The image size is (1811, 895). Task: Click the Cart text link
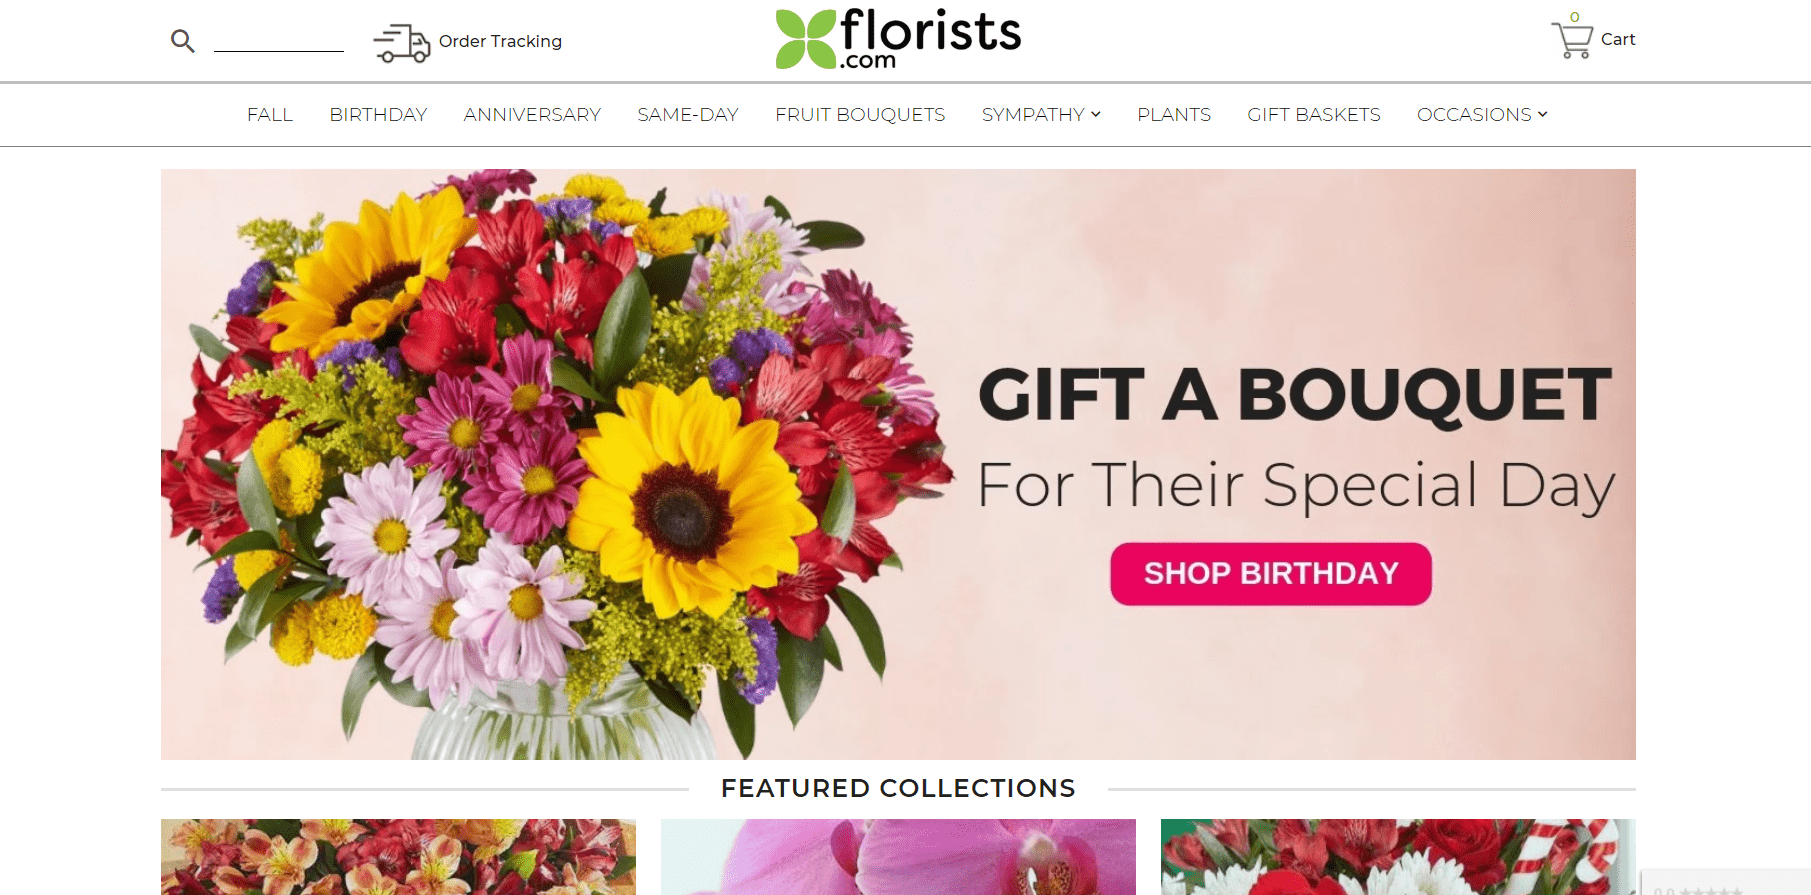pos(1617,39)
